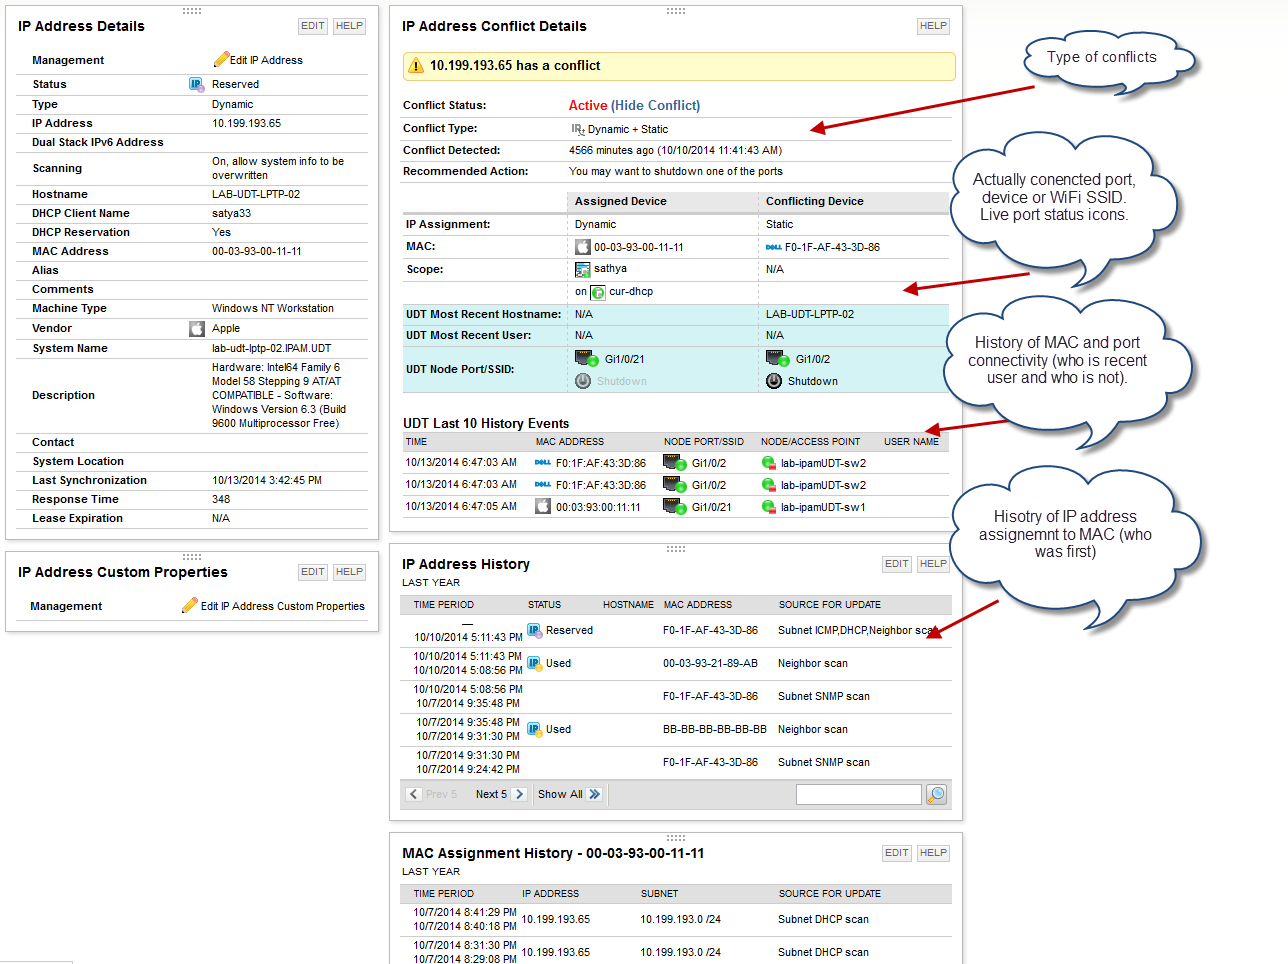
Task: Click Subnet DHCP scan in the 8:41:29 PM row
Action: pos(824,920)
